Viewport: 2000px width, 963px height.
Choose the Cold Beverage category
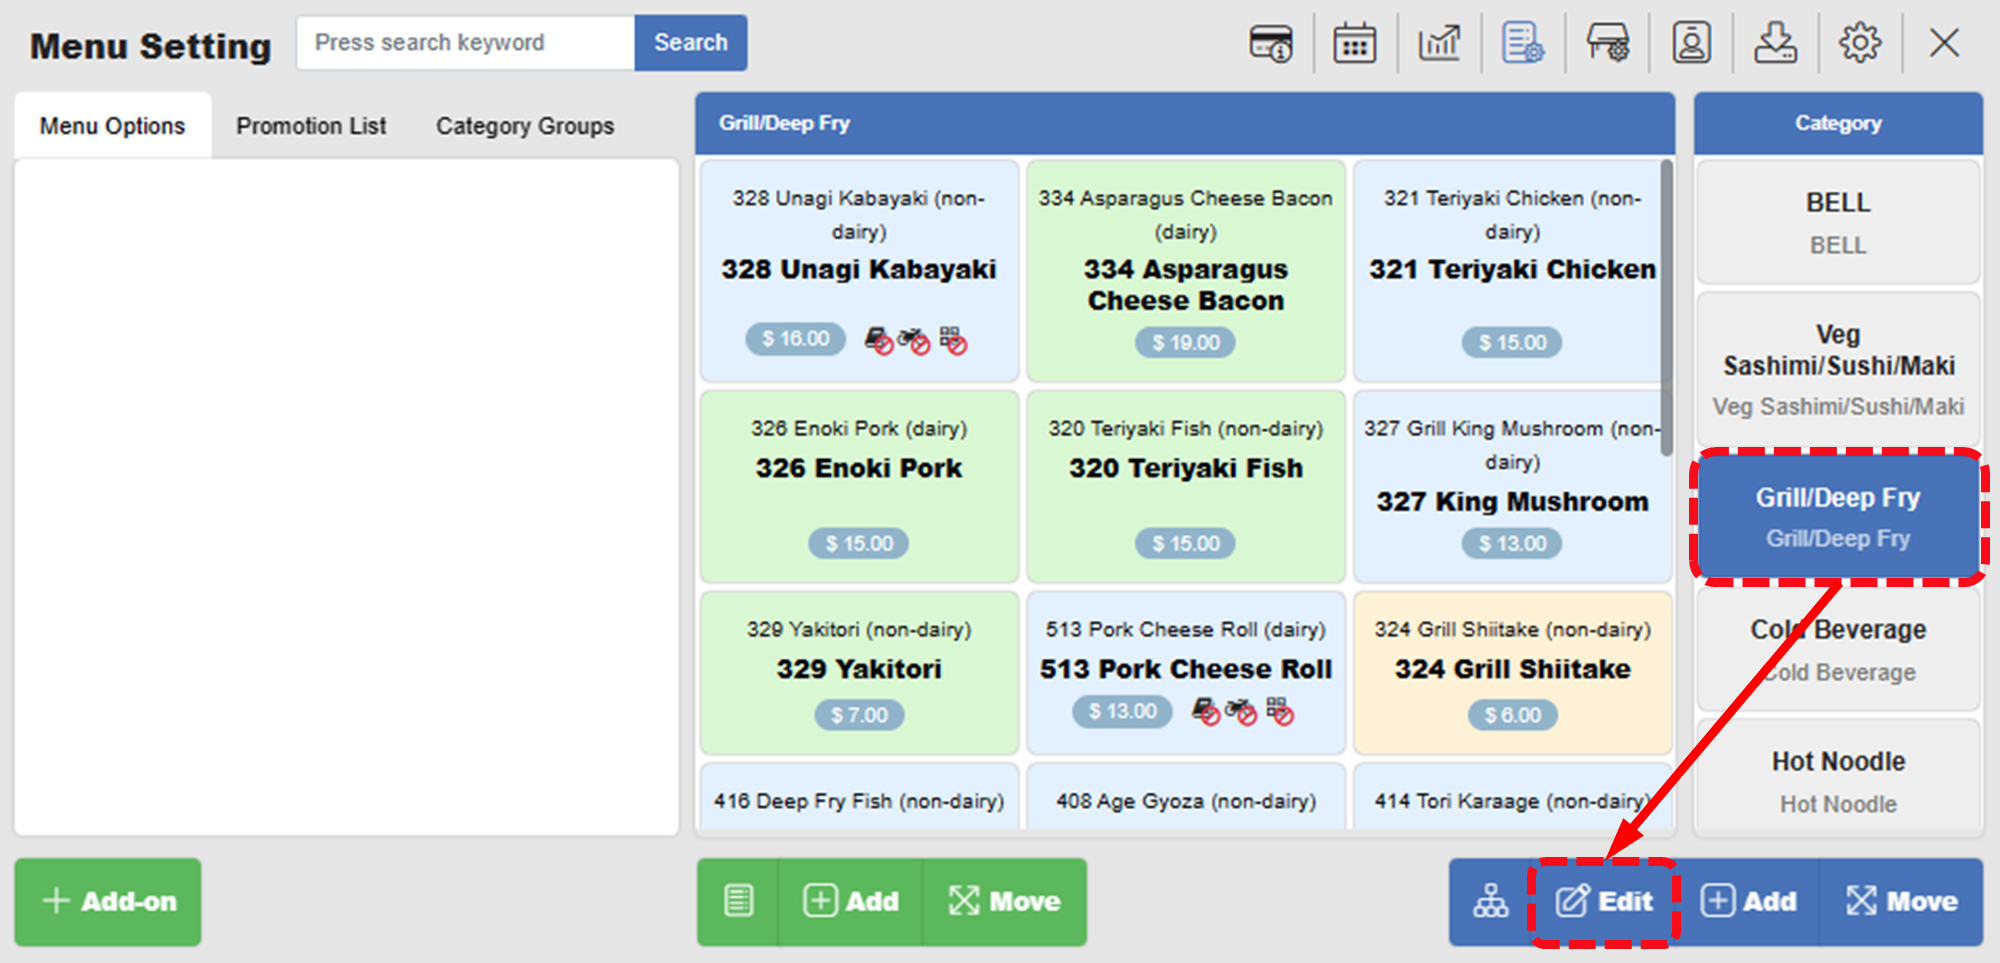[x=1838, y=648]
